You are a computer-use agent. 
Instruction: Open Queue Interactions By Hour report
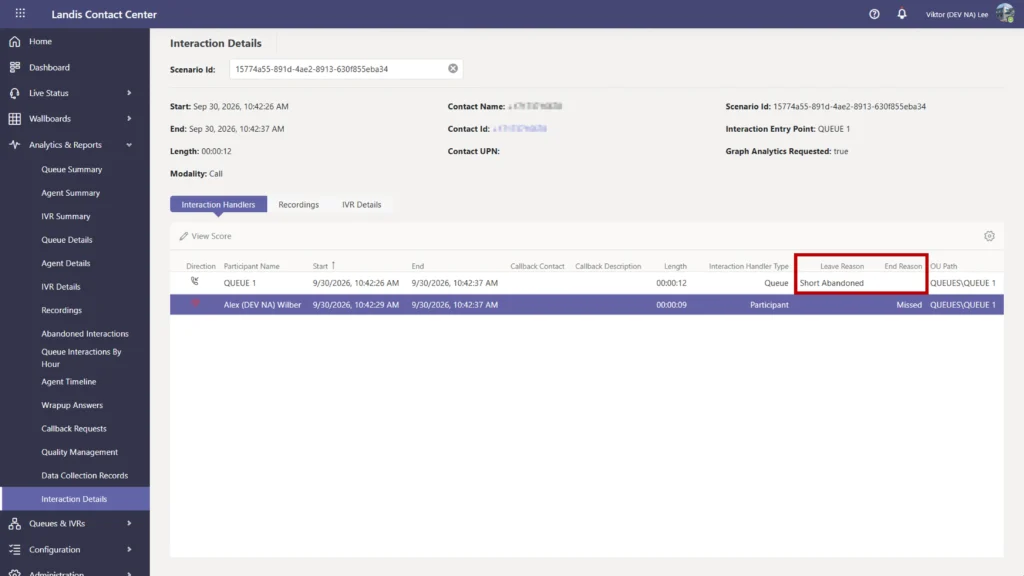pos(81,358)
